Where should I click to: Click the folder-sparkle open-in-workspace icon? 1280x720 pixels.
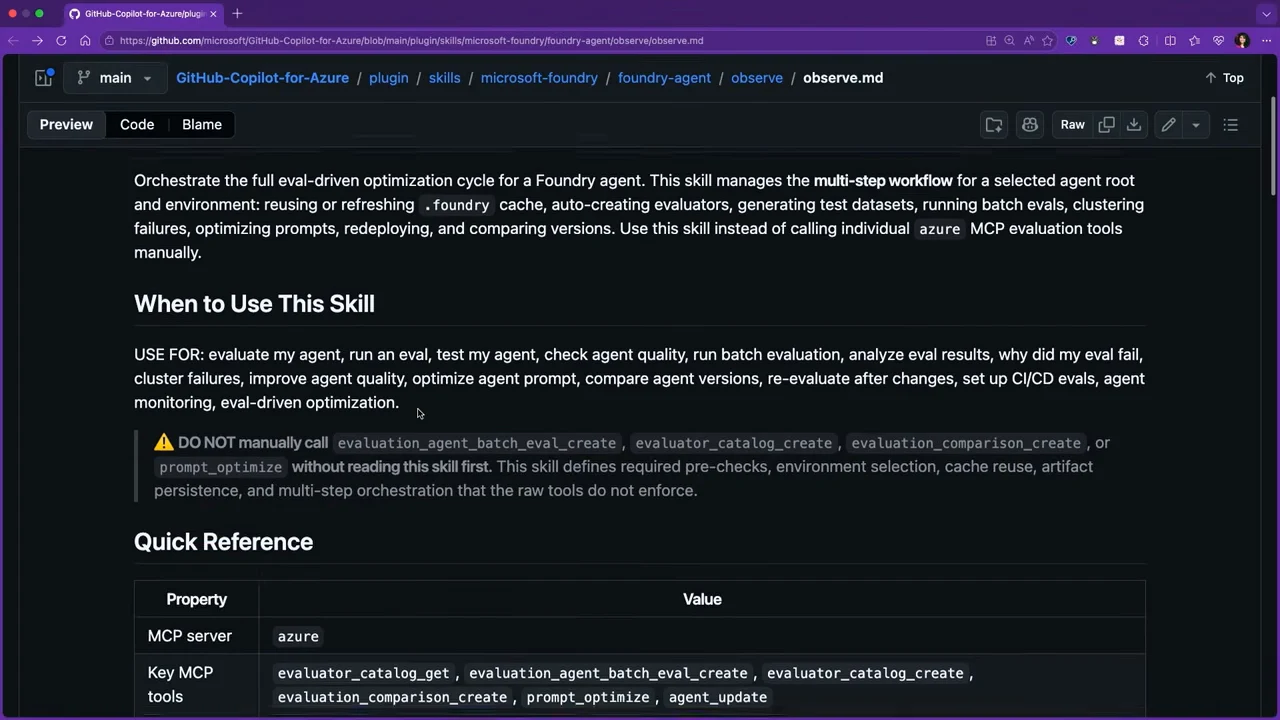pyautogui.click(x=994, y=125)
